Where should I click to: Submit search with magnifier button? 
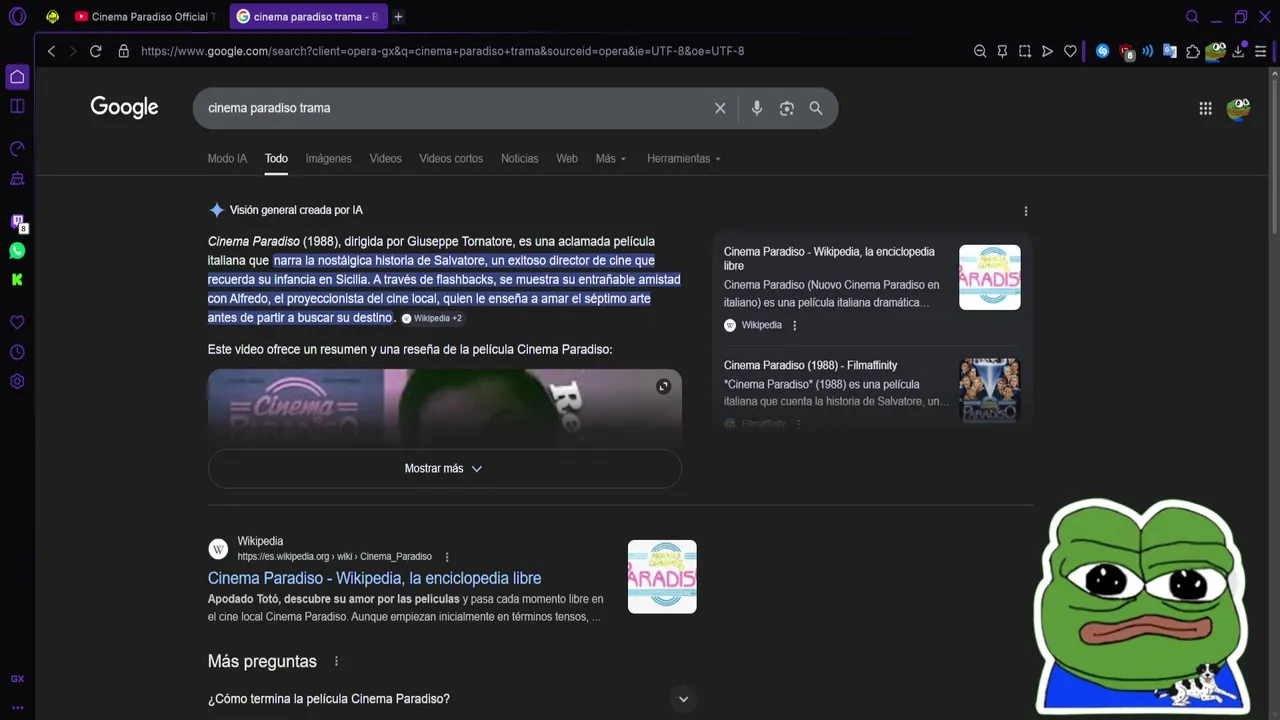pos(816,108)
